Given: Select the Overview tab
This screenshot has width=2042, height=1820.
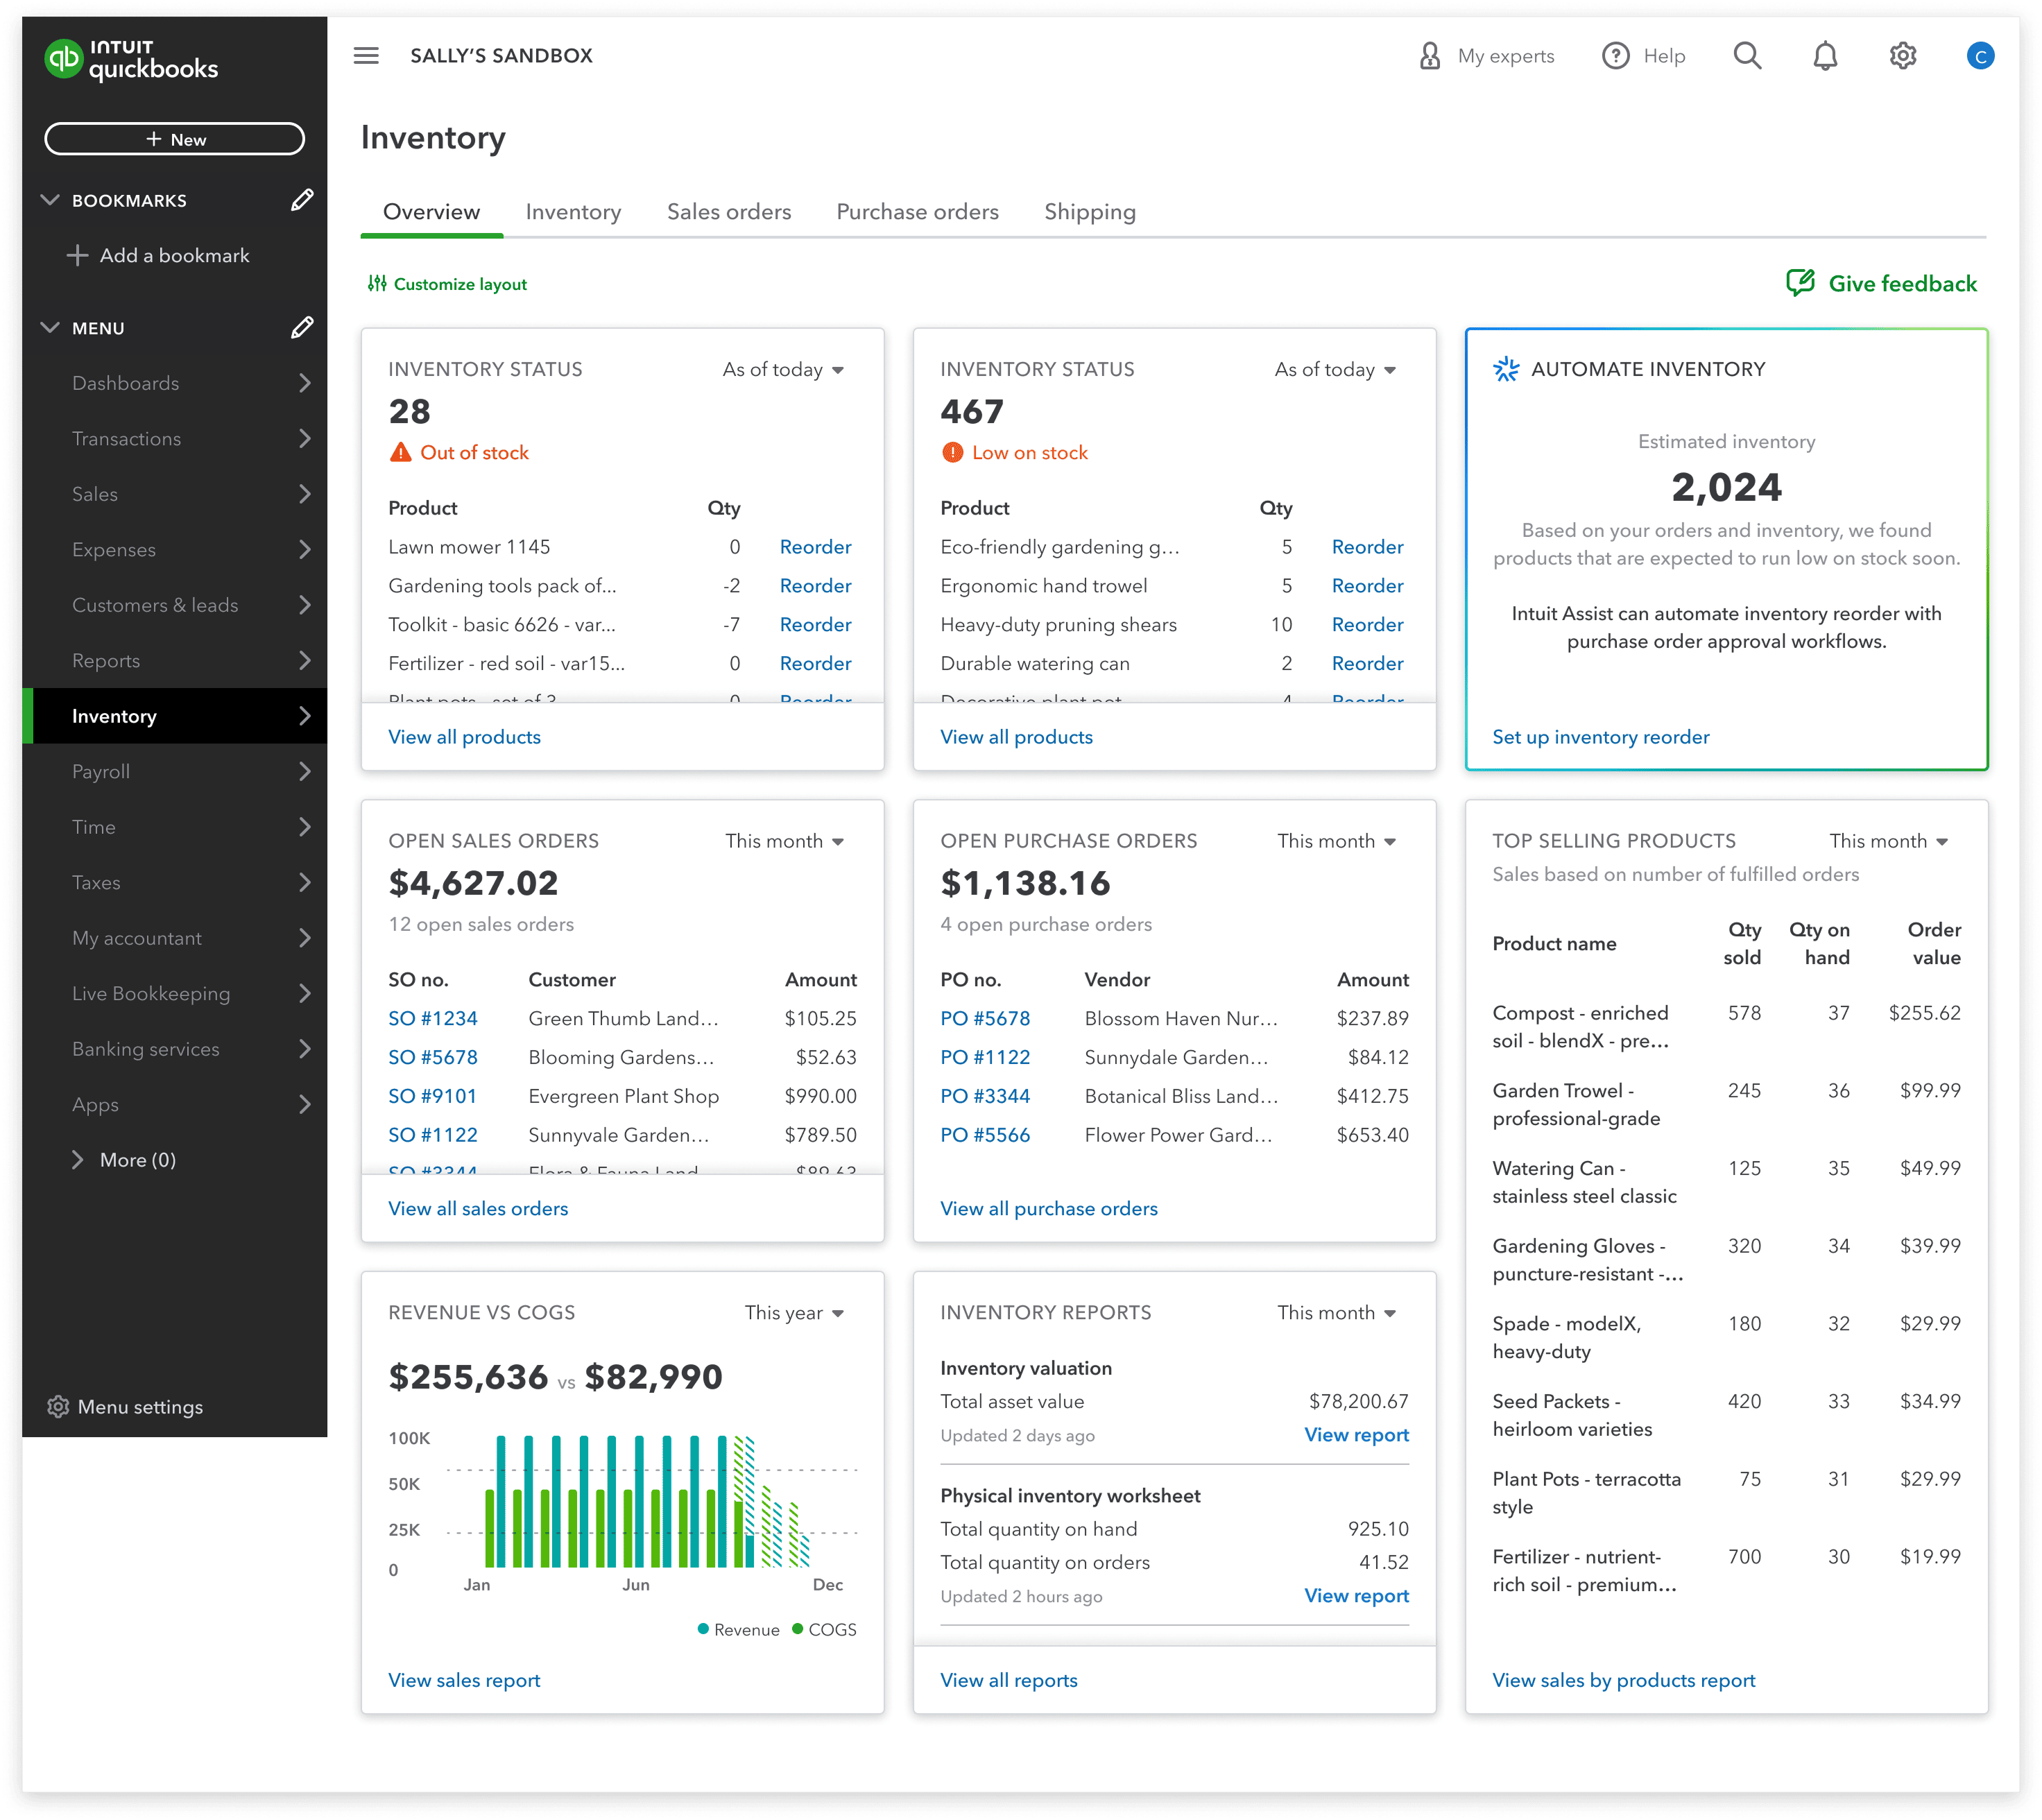Looking at the screenshot, I should 431,212.
